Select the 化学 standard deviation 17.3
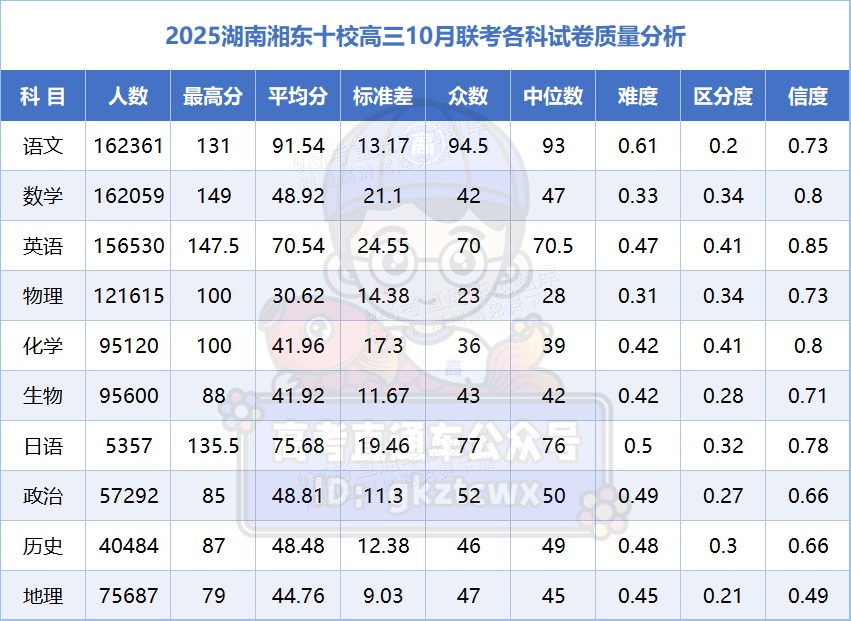Screen dimensions: 851x621 pyautogui.click(x=383, y=346)
